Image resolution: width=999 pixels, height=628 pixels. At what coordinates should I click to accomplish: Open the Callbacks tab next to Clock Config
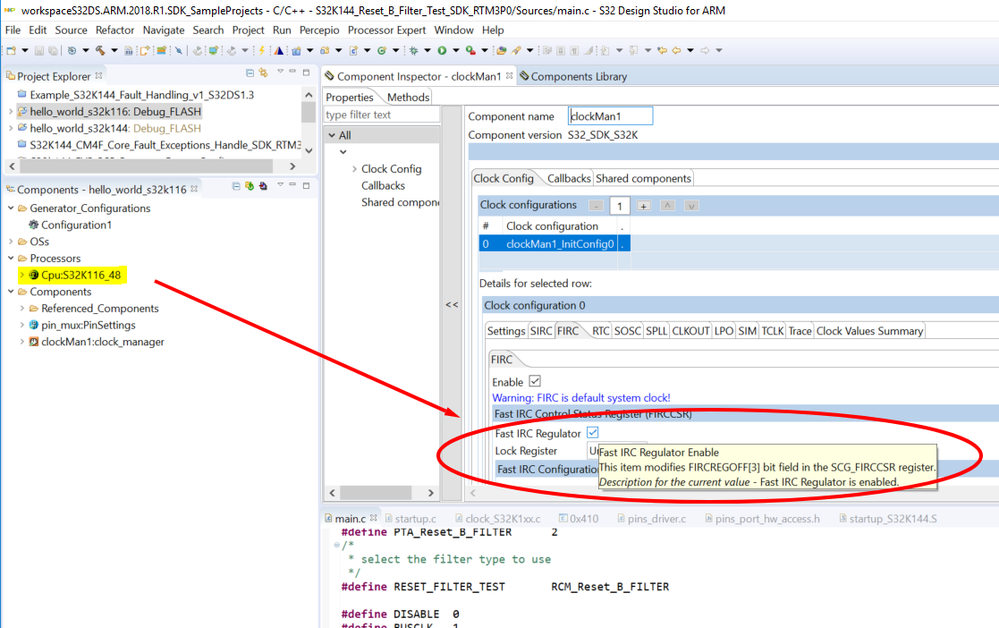[568, 178]
